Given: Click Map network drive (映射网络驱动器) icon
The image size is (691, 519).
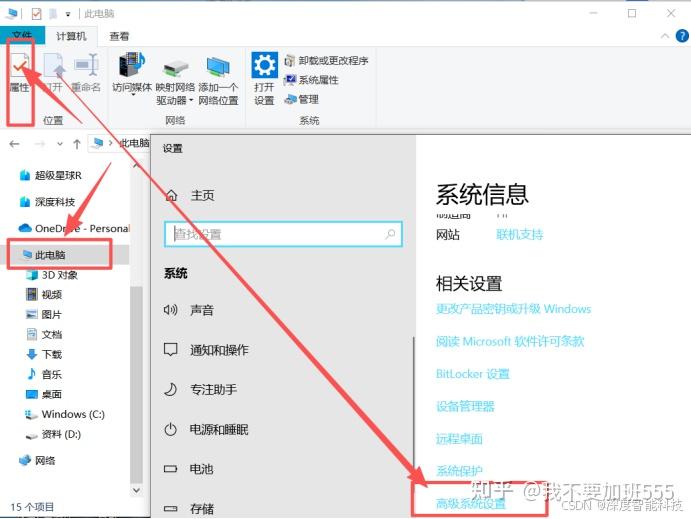Looking at the screenshot, I should click(175, 82).
